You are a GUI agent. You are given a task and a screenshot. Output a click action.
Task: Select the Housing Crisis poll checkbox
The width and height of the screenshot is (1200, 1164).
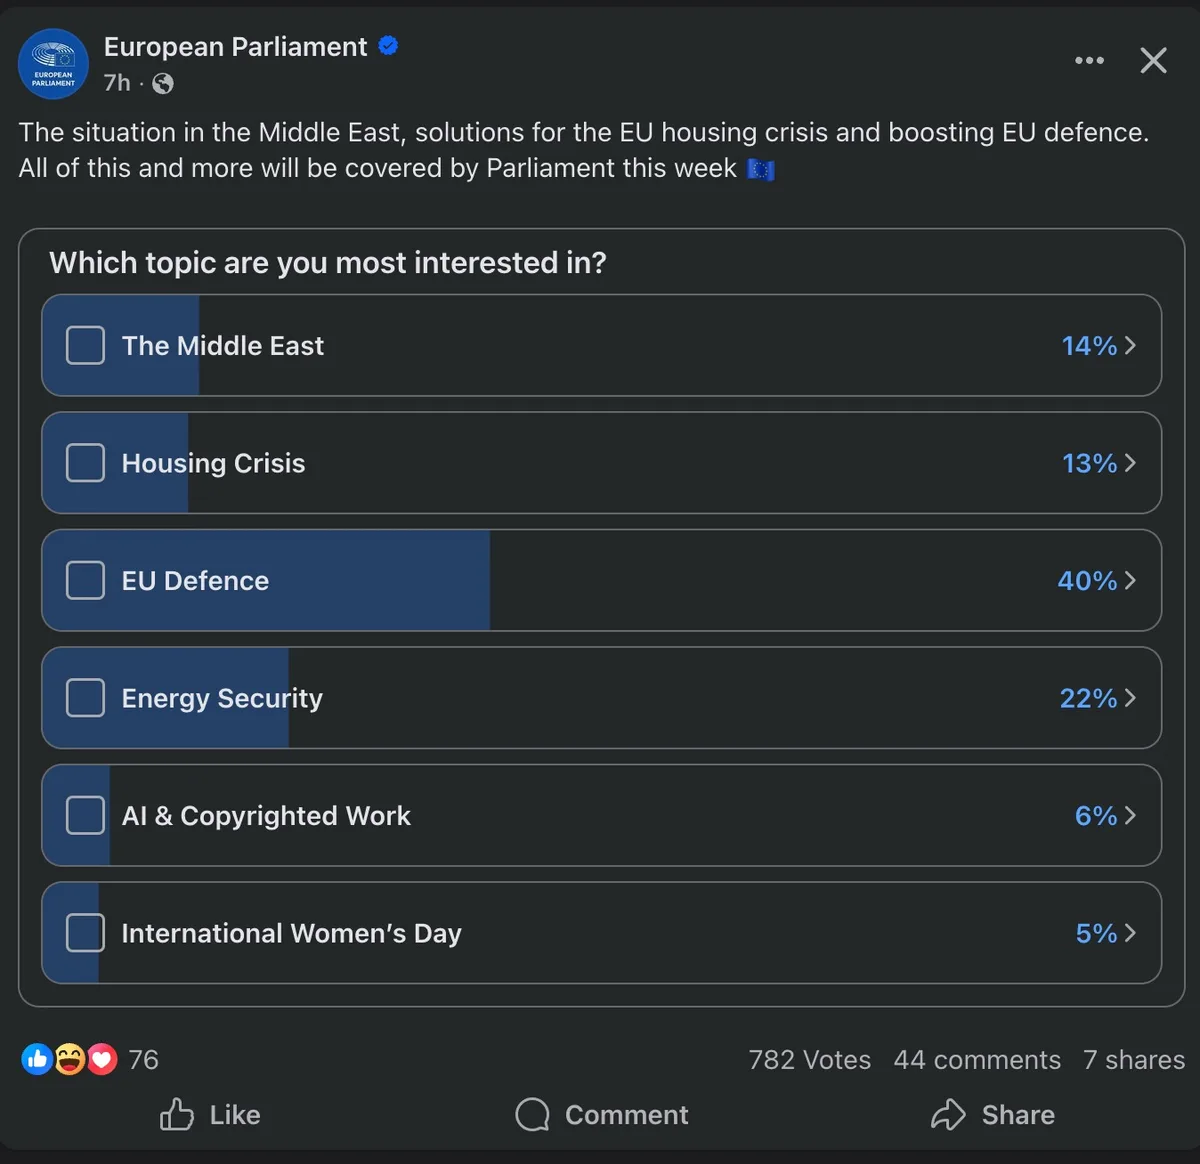pyautogui.click(x=85, y=463)
